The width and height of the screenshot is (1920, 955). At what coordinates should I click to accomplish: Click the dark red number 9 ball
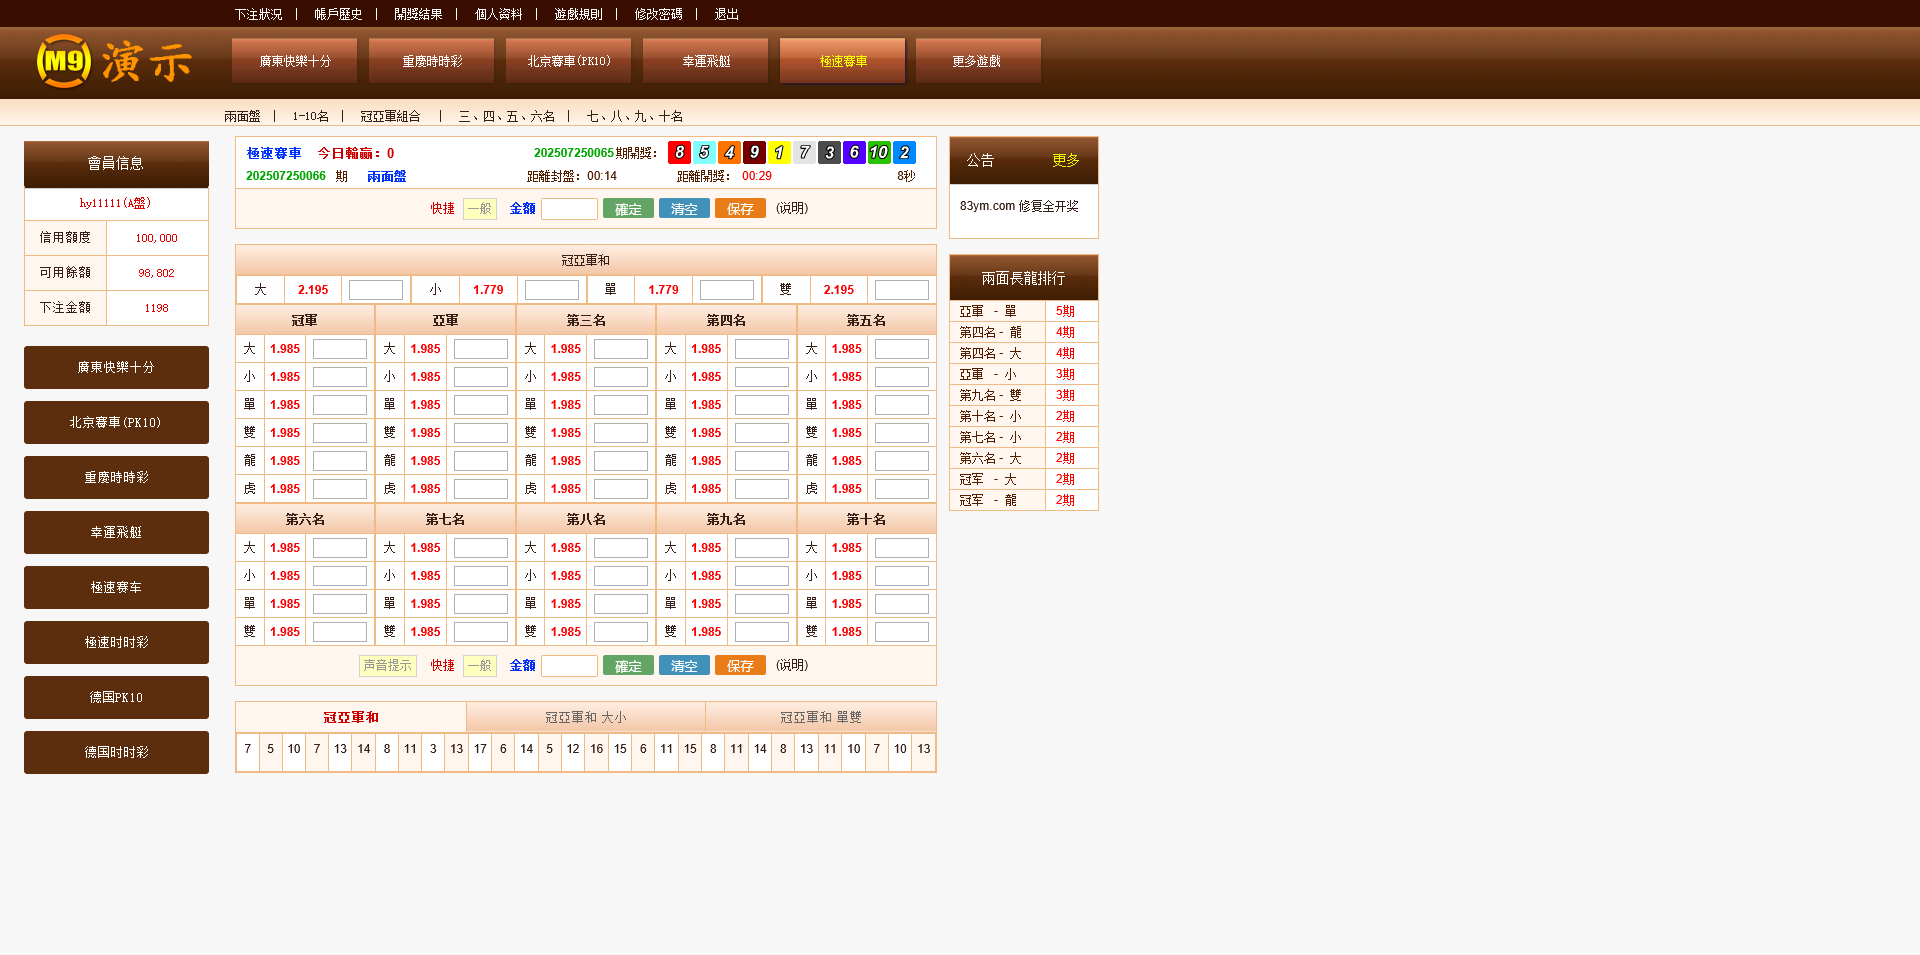tap(754, 152)
